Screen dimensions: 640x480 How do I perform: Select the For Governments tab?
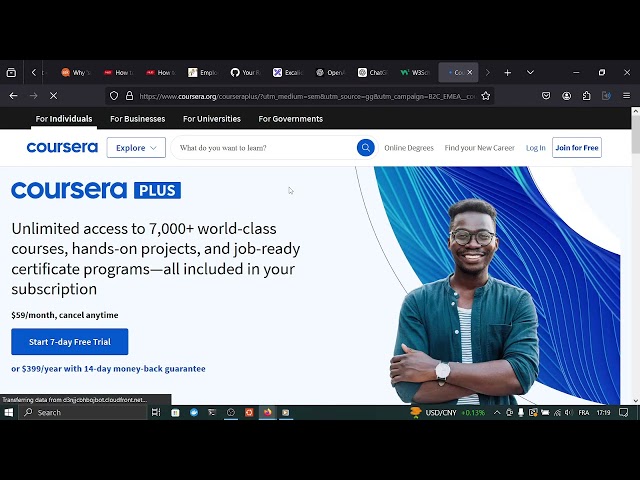(291, 119)
